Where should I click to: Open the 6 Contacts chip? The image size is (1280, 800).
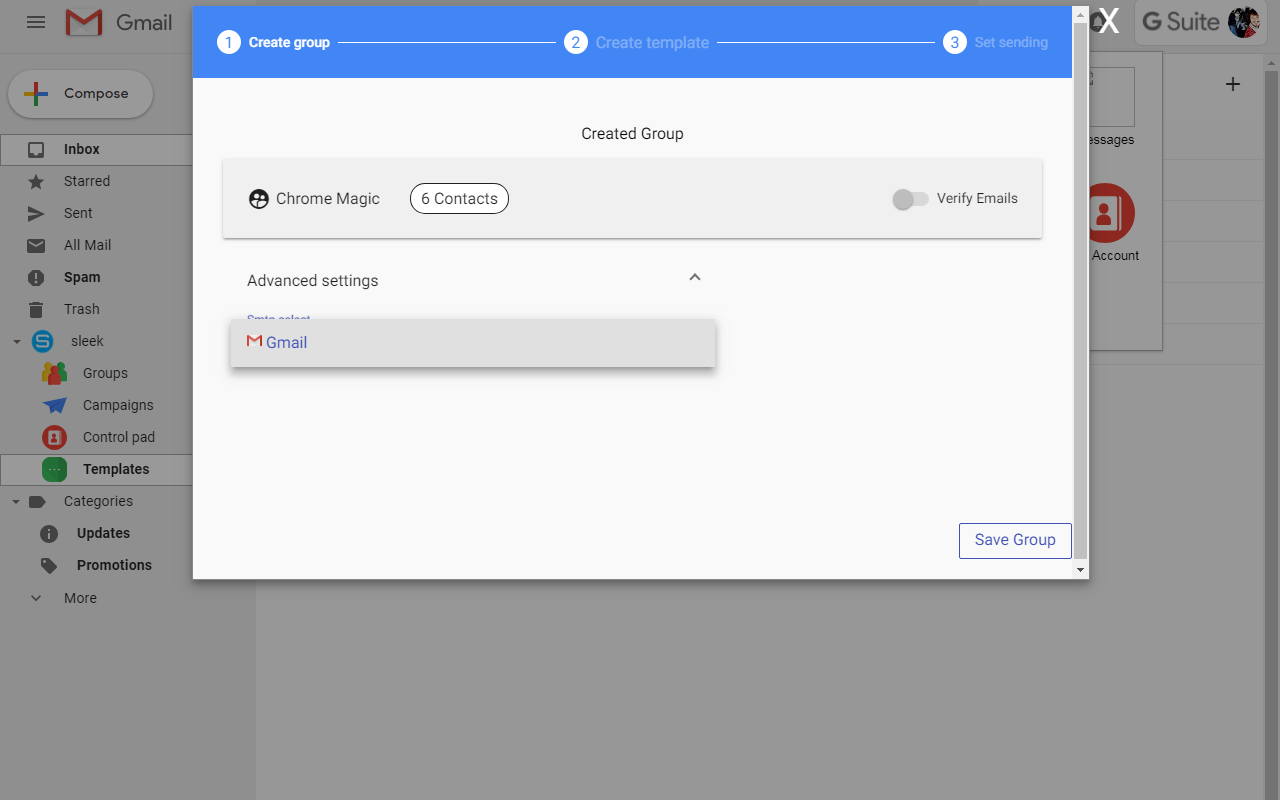459,199
